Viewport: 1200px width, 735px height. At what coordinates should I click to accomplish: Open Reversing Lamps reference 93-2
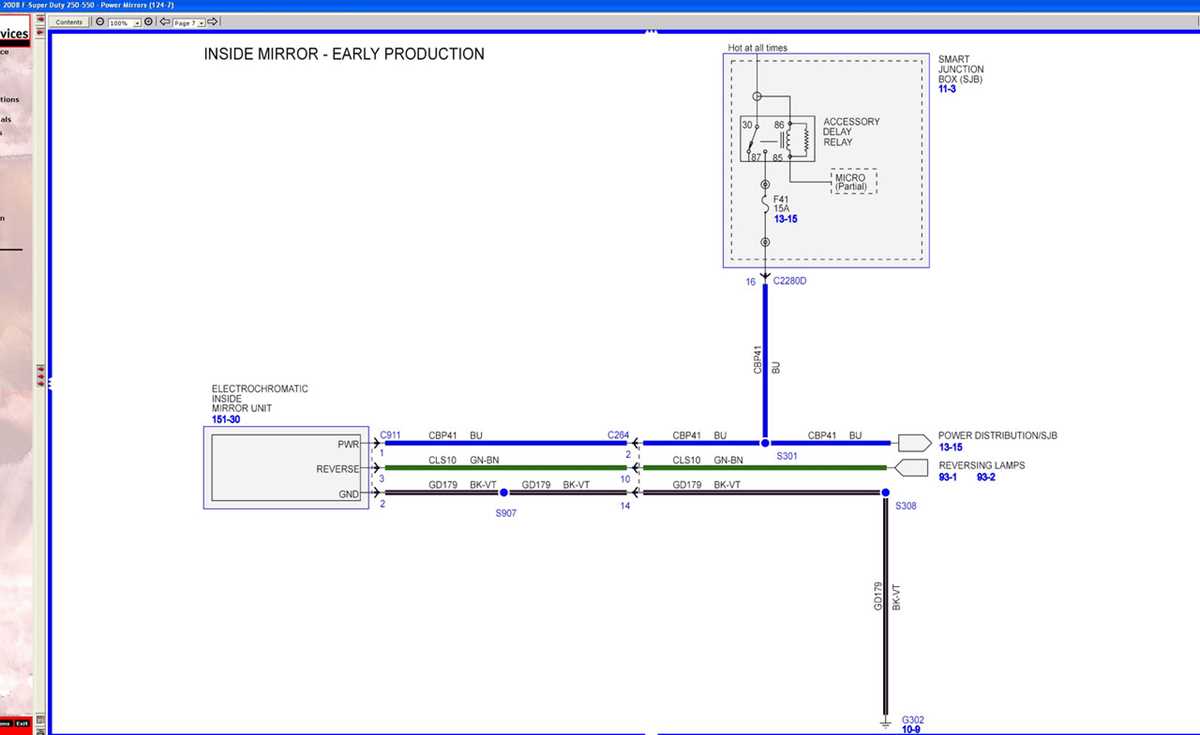[986, 477]
